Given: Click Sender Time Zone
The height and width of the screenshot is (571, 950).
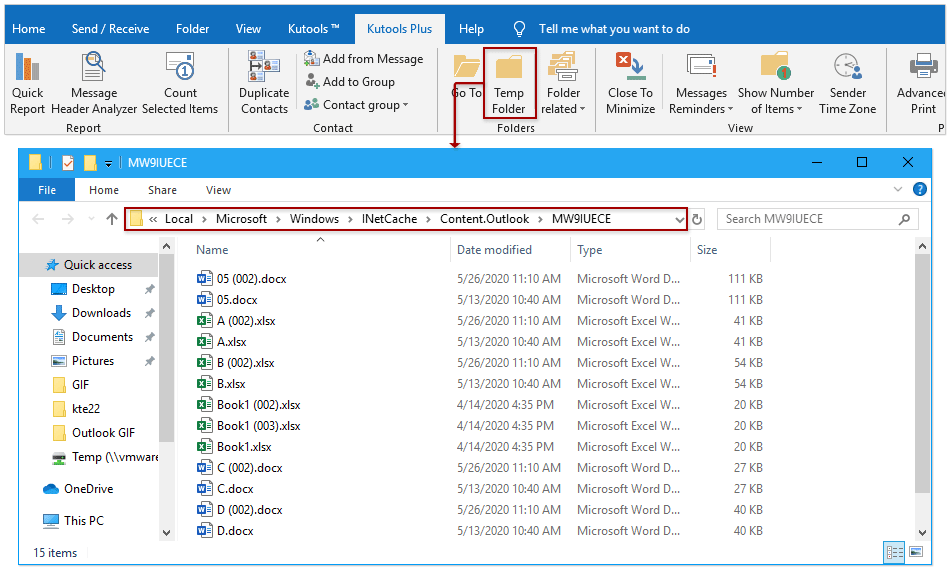Looking at the screenshot, I should point(848,84).
